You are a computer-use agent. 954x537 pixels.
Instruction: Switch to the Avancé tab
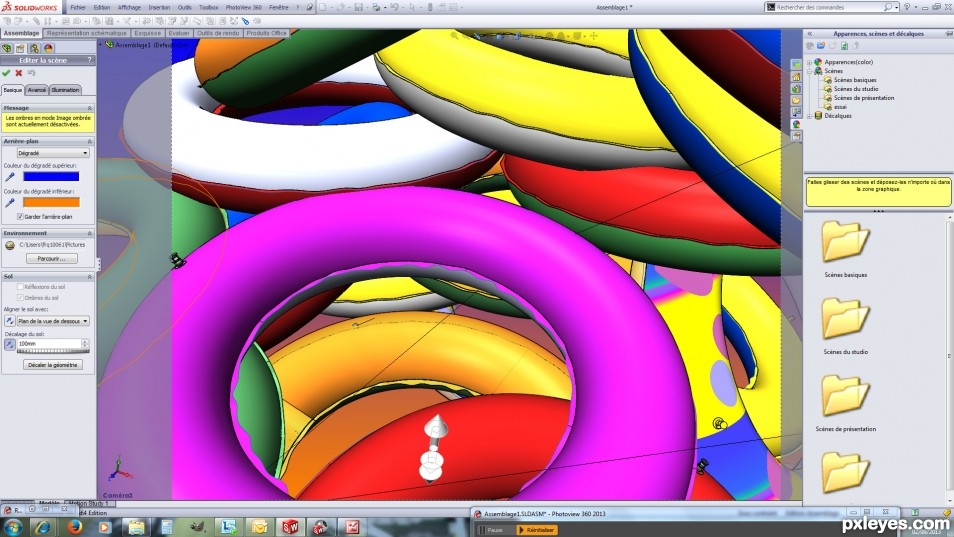(x=37, y=90)
